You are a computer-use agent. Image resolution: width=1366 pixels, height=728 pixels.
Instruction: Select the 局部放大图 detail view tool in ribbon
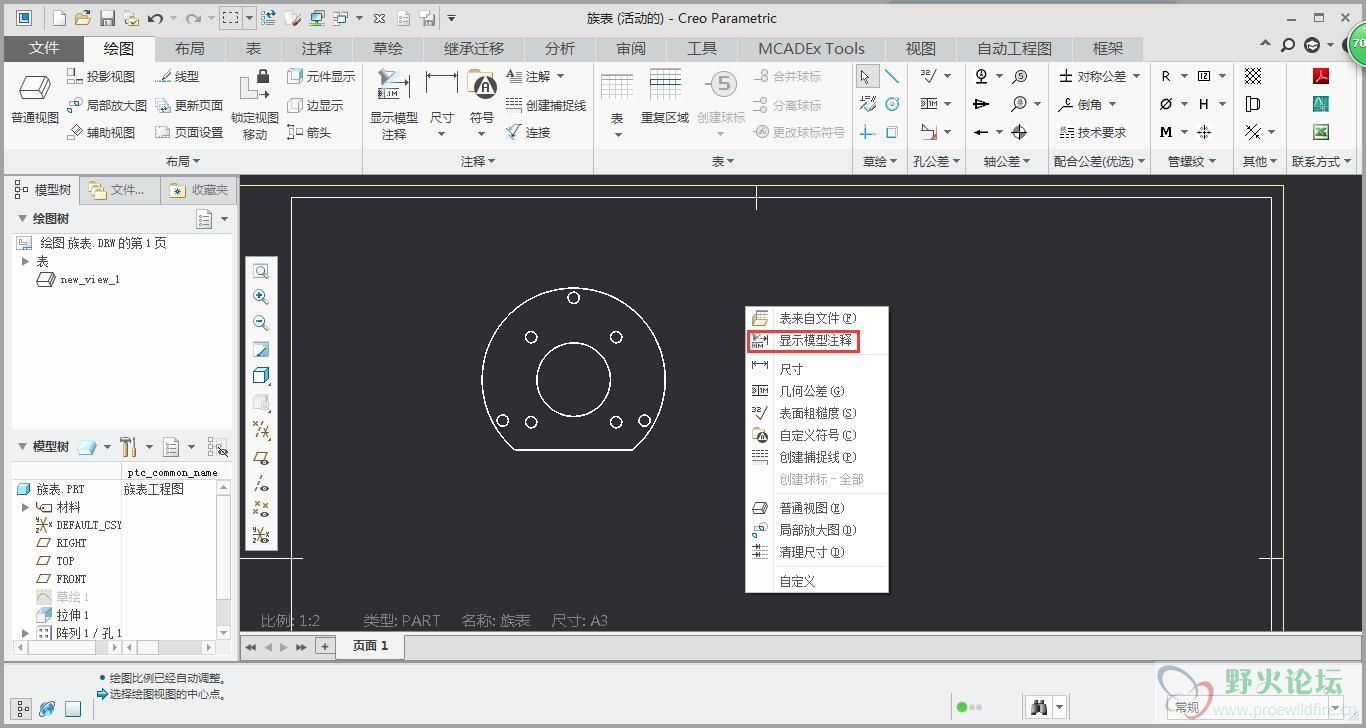[106, 105]
